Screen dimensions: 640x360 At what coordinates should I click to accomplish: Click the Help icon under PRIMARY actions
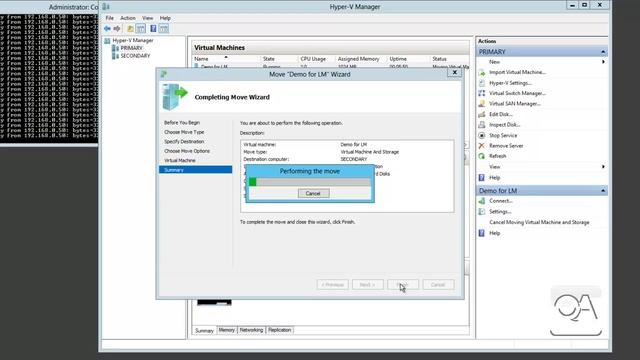click(482, 178)
